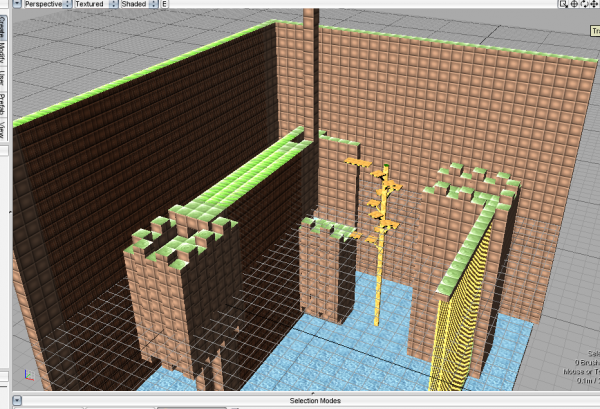Screen dimensions: 600x409
Task: Select the yellow highlighted wall face
Action: tap(462, 310)
